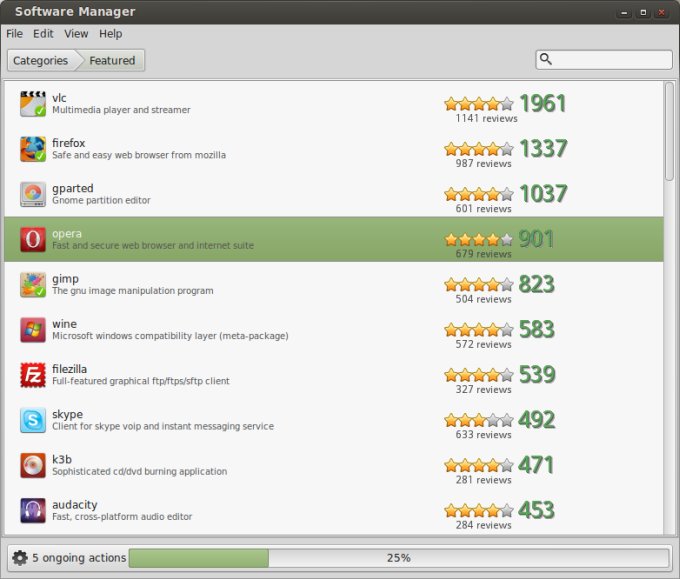Screen dimensions: 680x579
Task: Click the VLC media player icon
Action: [x=33, y=103]
